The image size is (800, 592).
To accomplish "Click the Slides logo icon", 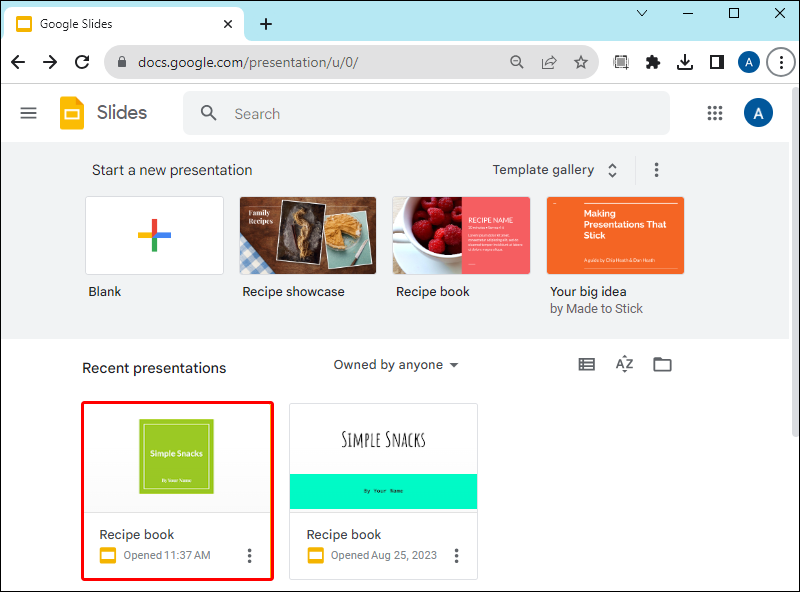I will click(72, 113).
